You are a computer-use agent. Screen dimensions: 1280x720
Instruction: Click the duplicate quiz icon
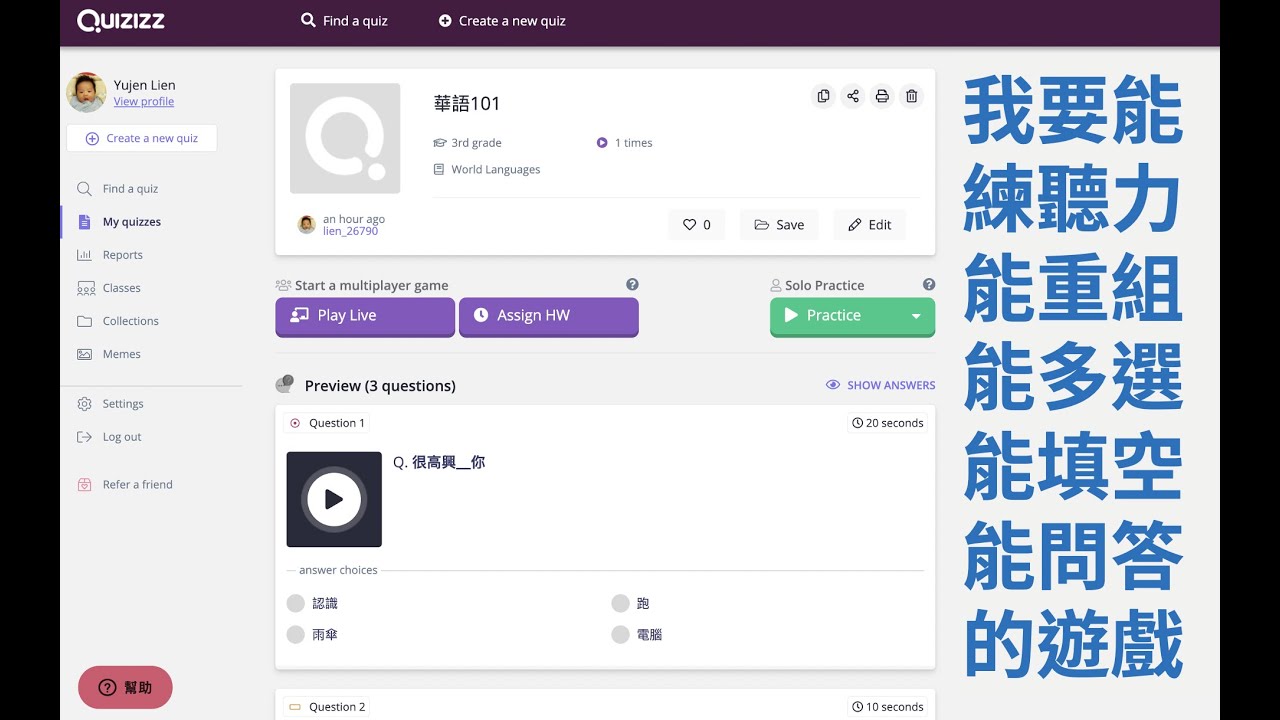coord(823,96)
